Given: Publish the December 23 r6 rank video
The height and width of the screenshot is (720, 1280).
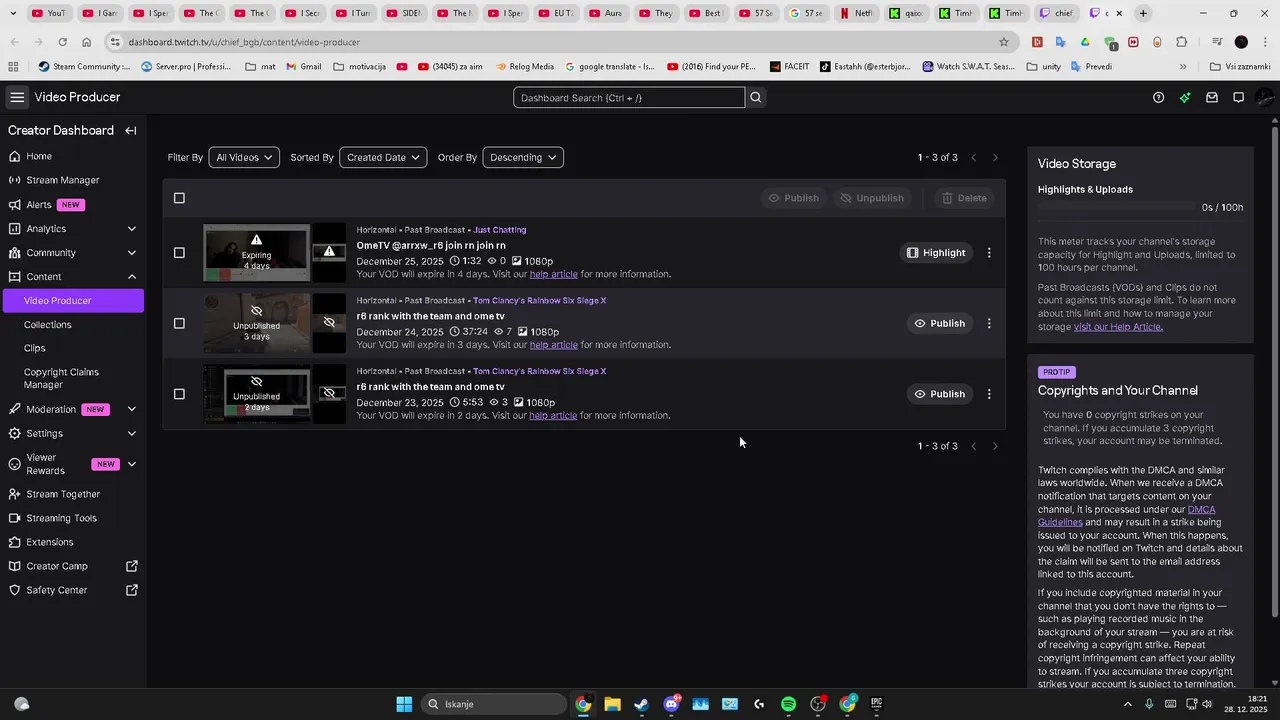Looking at the screenshot, I should [x=939, y=394].
